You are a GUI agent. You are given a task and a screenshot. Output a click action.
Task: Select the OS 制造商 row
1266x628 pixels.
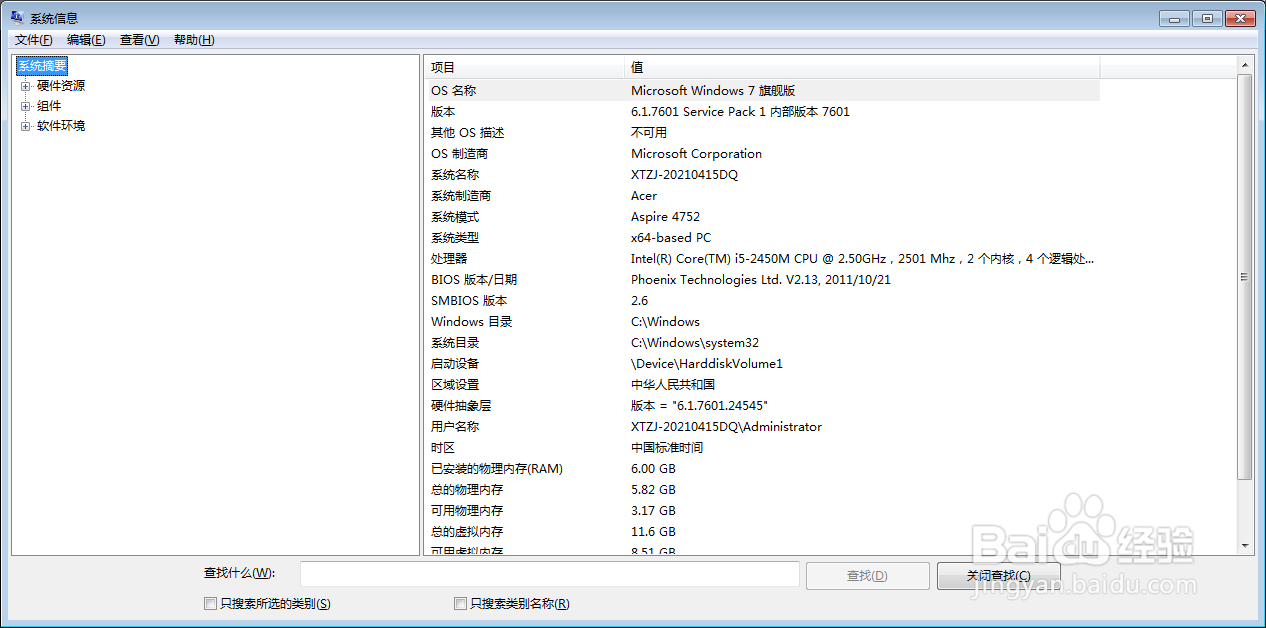coord(762,154)
